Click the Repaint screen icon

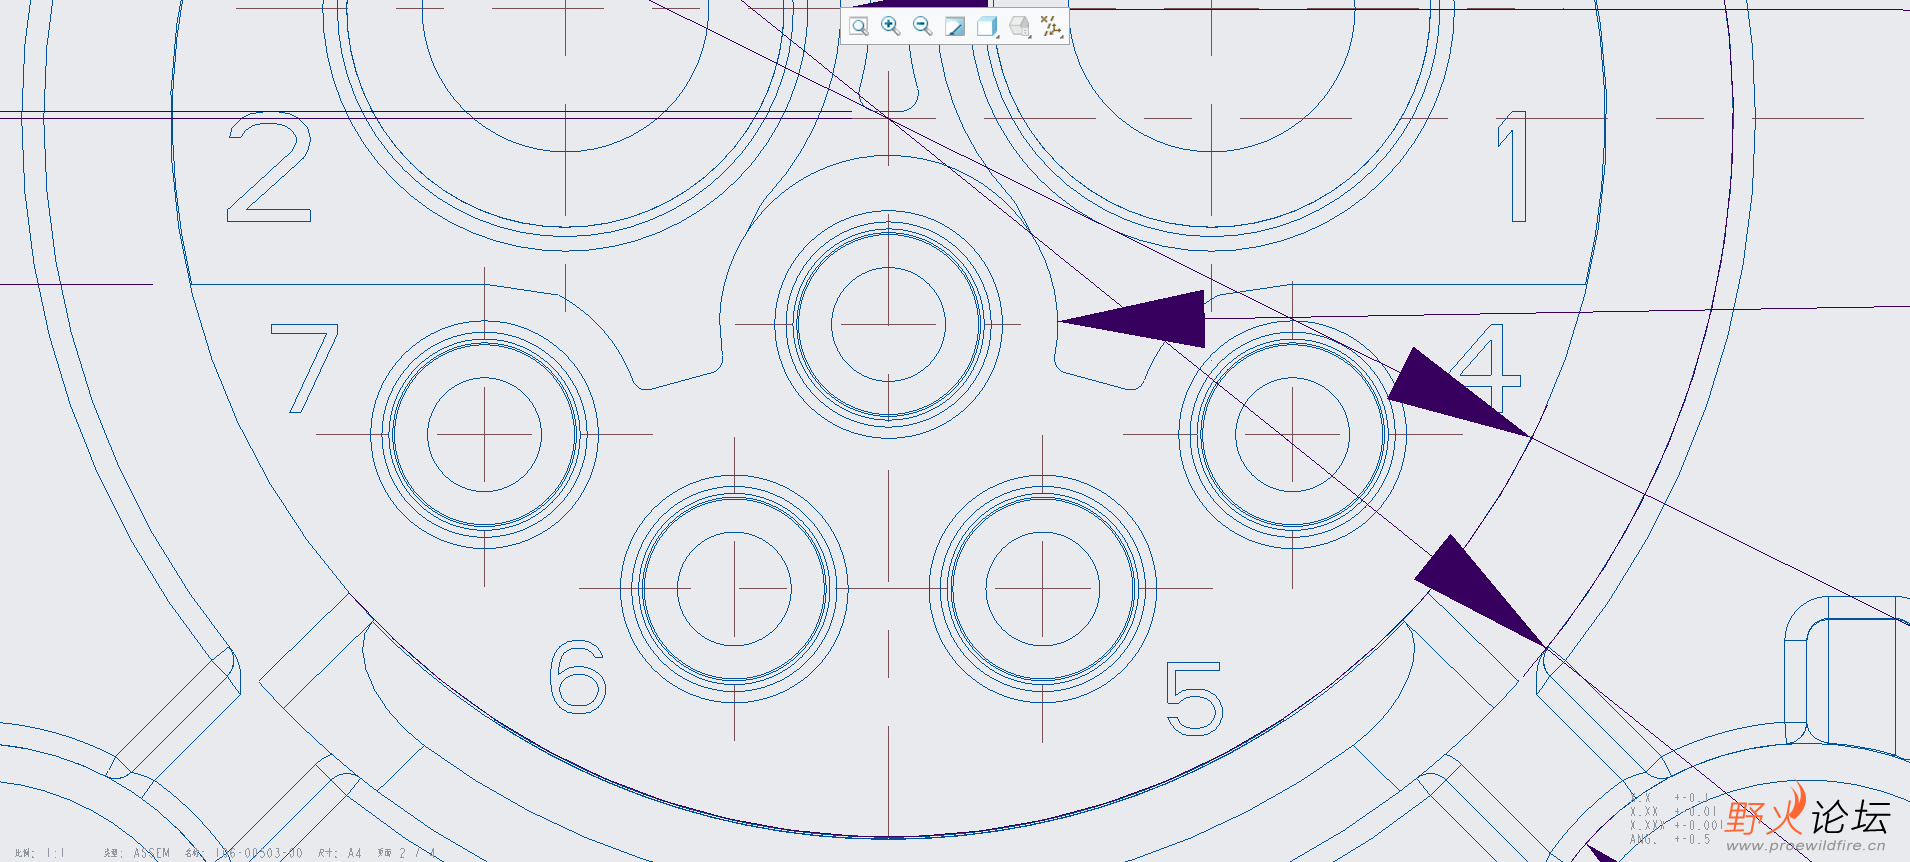(954, 26)
